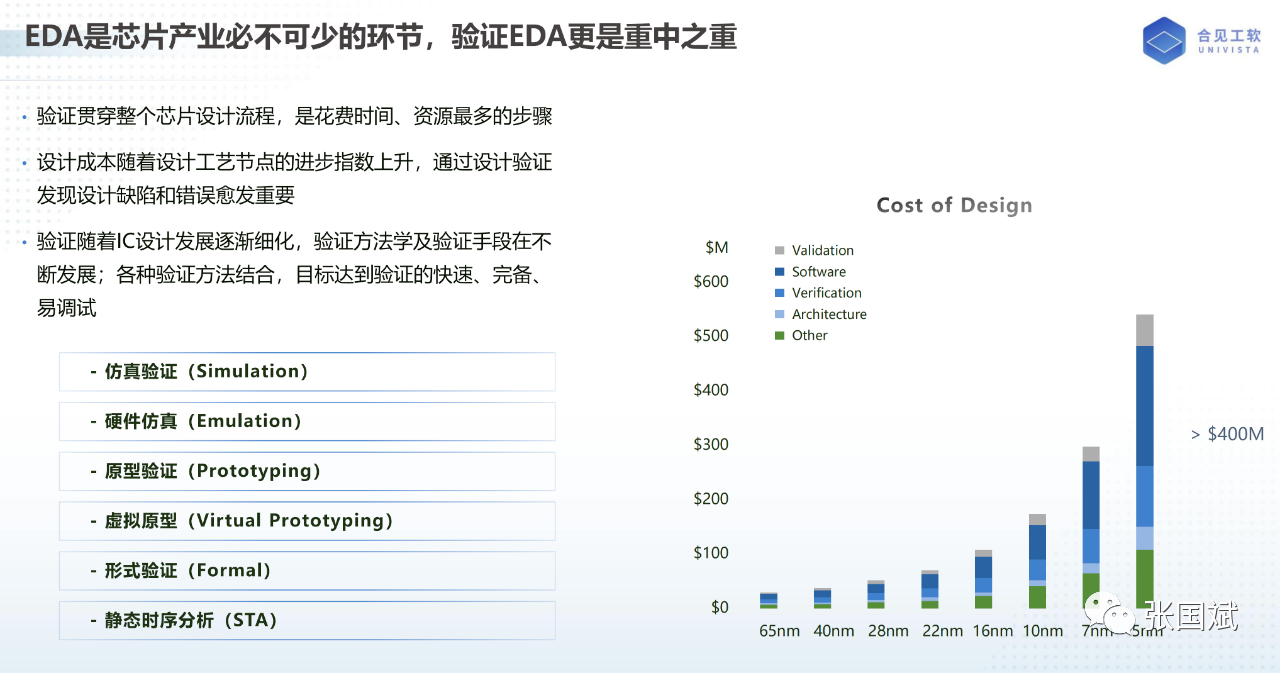Screen dimensions: 1280x673
Task: Click the 16nm bar in the chart
Action: click(983, 579)
